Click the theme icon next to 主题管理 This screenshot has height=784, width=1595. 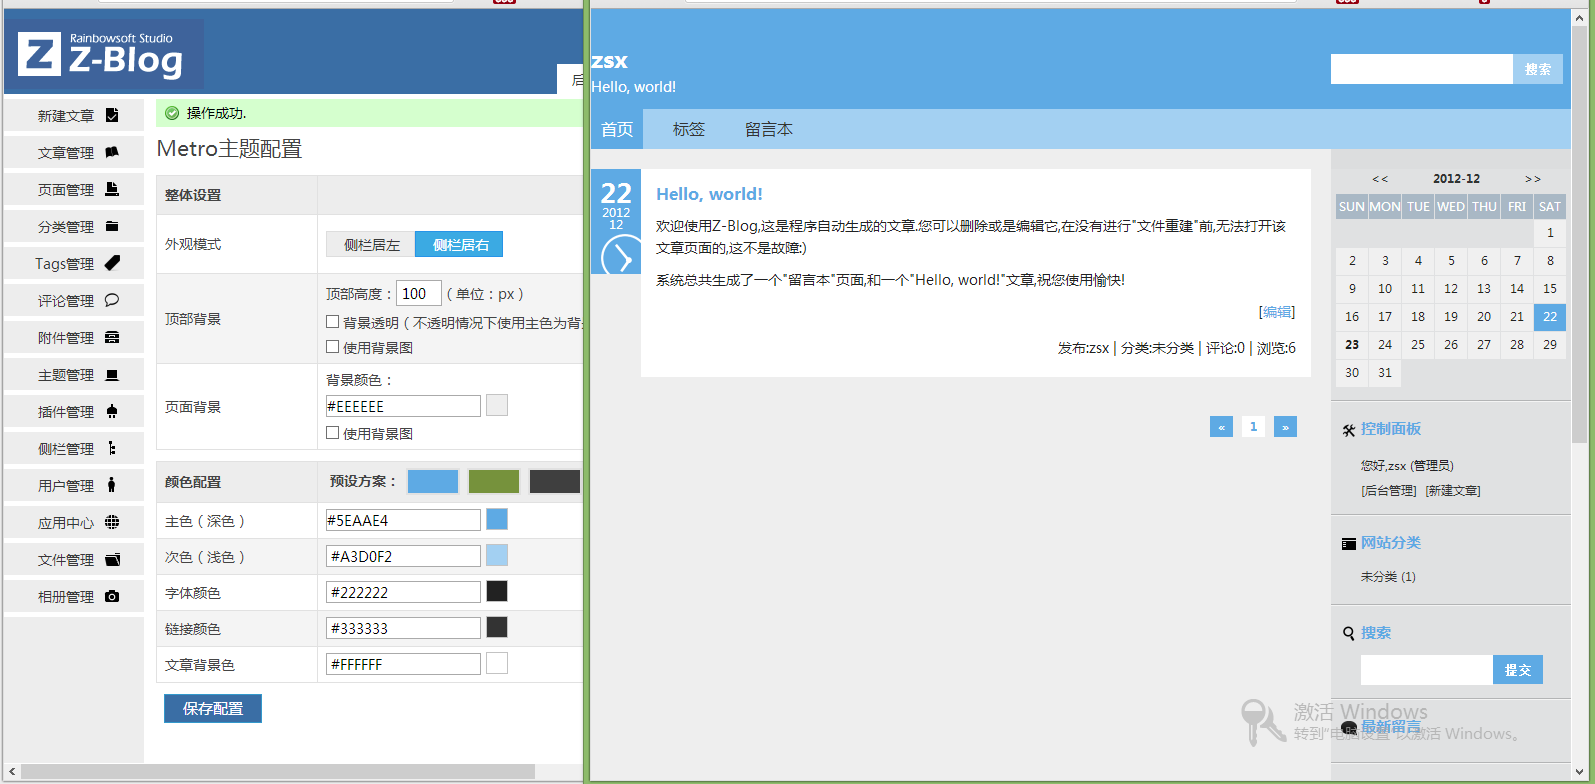point(112,374)
